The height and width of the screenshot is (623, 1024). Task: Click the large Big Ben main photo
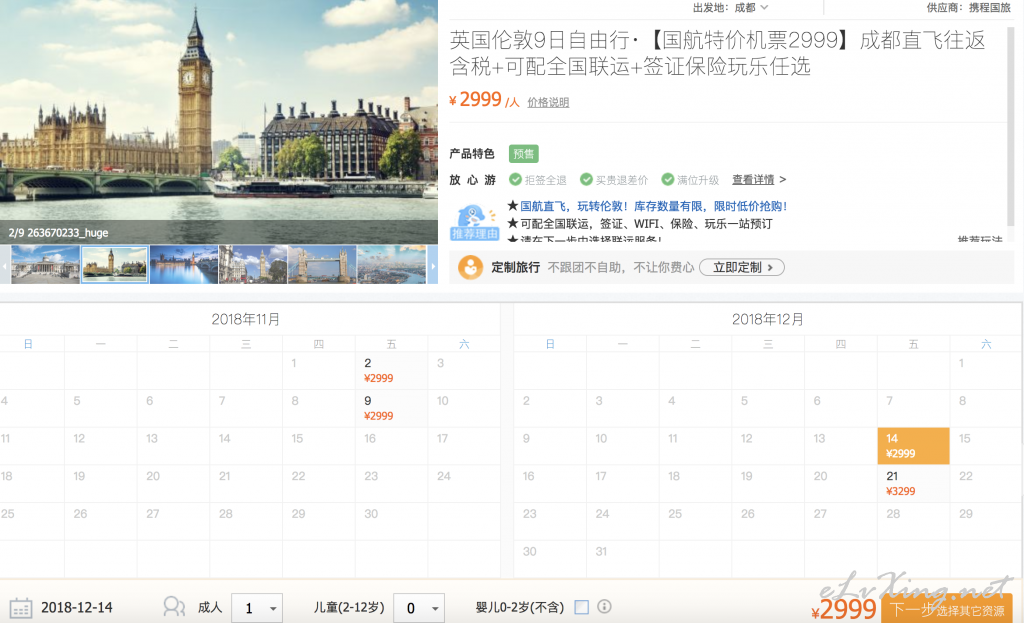(x=219, y=122)
